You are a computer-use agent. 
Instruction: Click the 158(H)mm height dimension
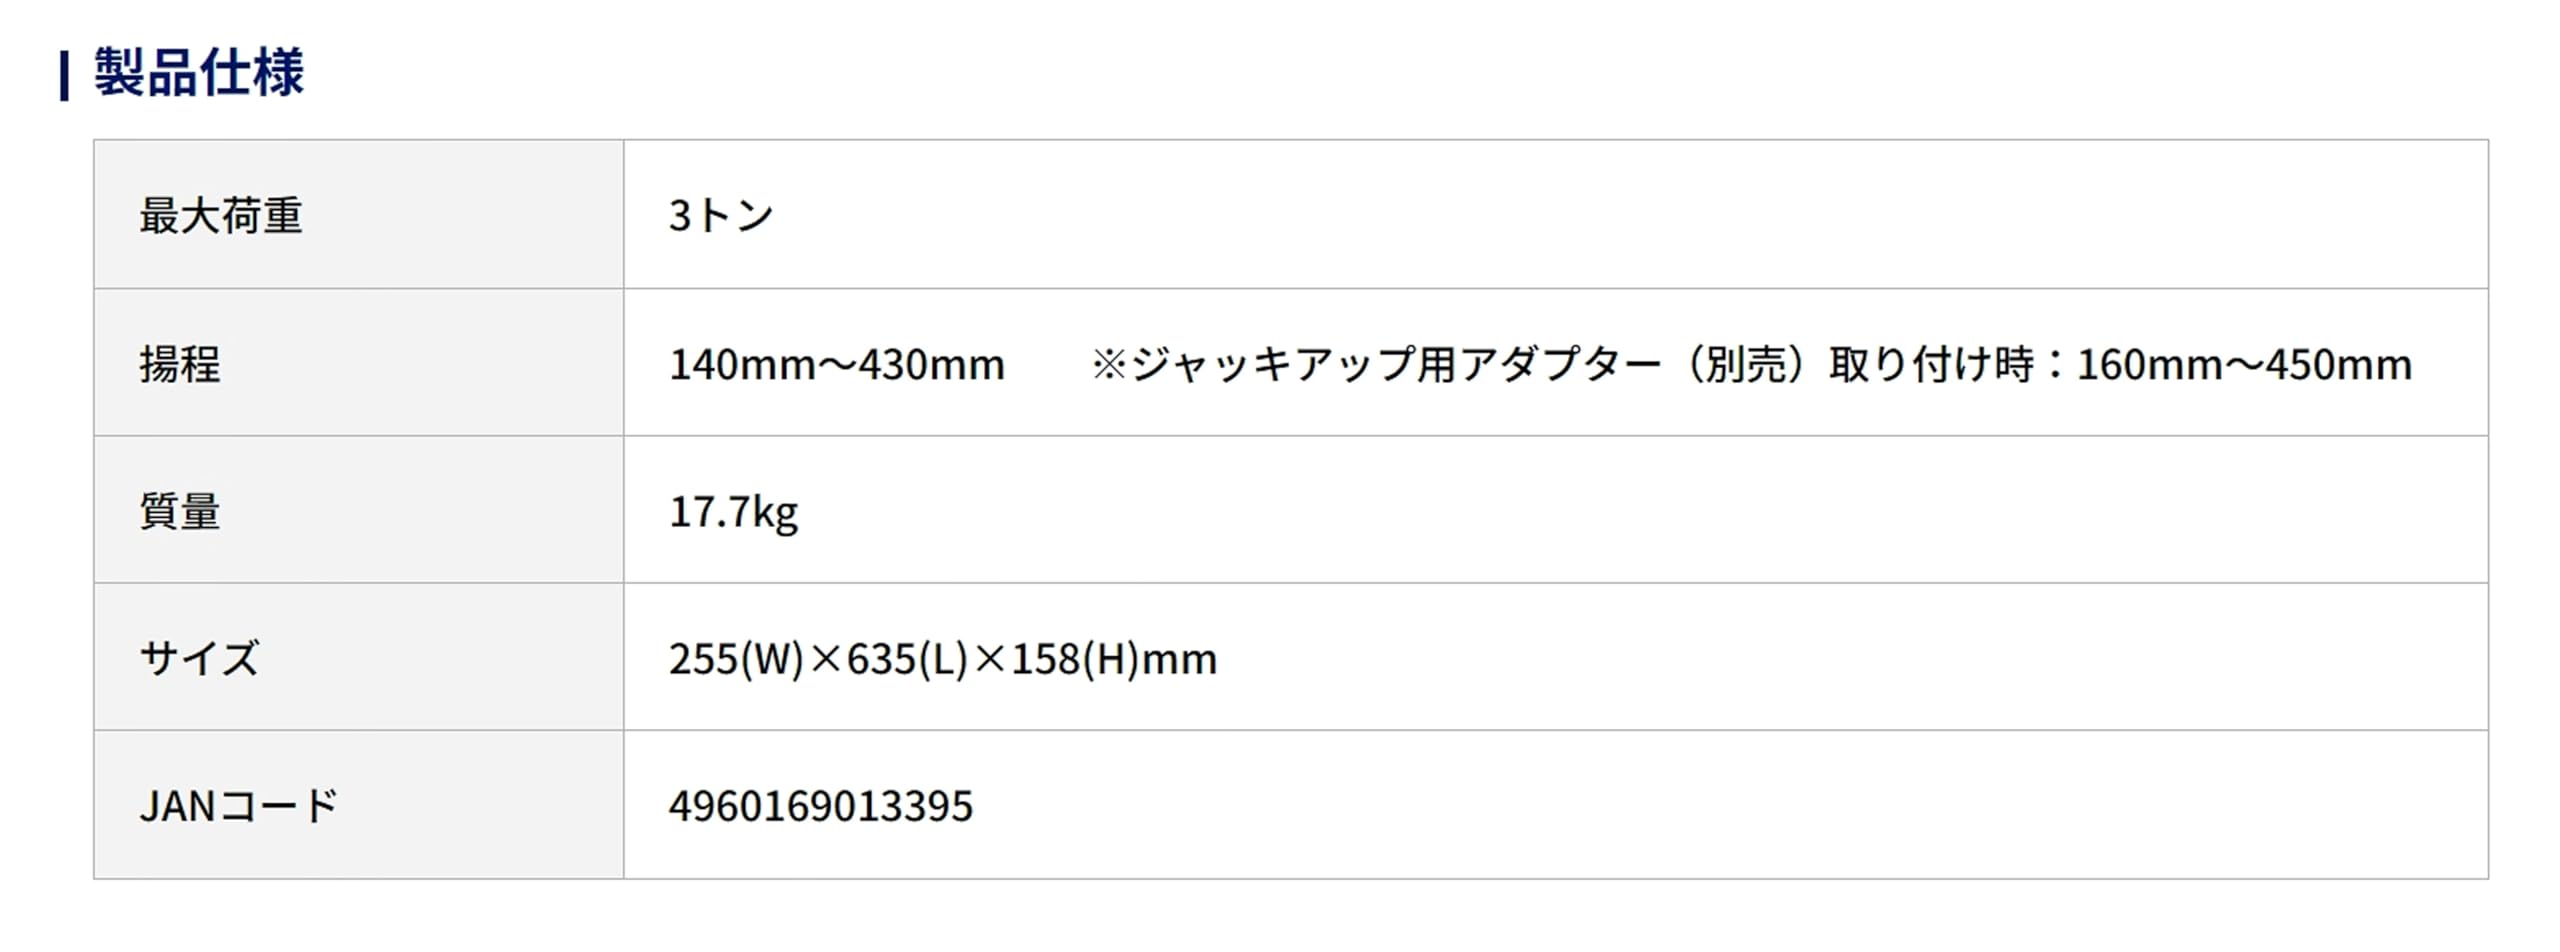[1114, 660]
